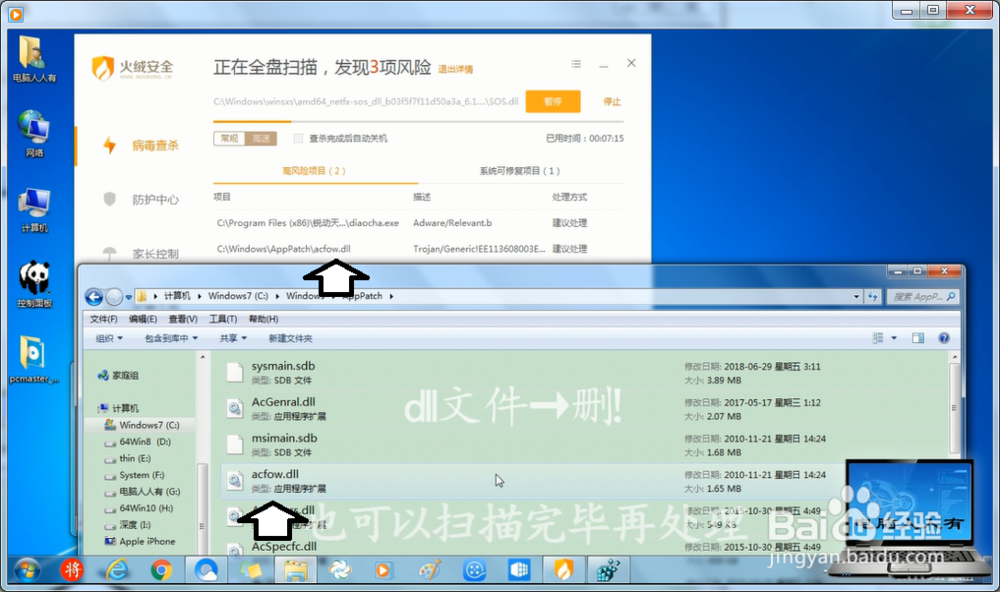Viewport: 1000px width, 592px height.
Task: Expand the view options dropdown arrow
Action: 893,338
